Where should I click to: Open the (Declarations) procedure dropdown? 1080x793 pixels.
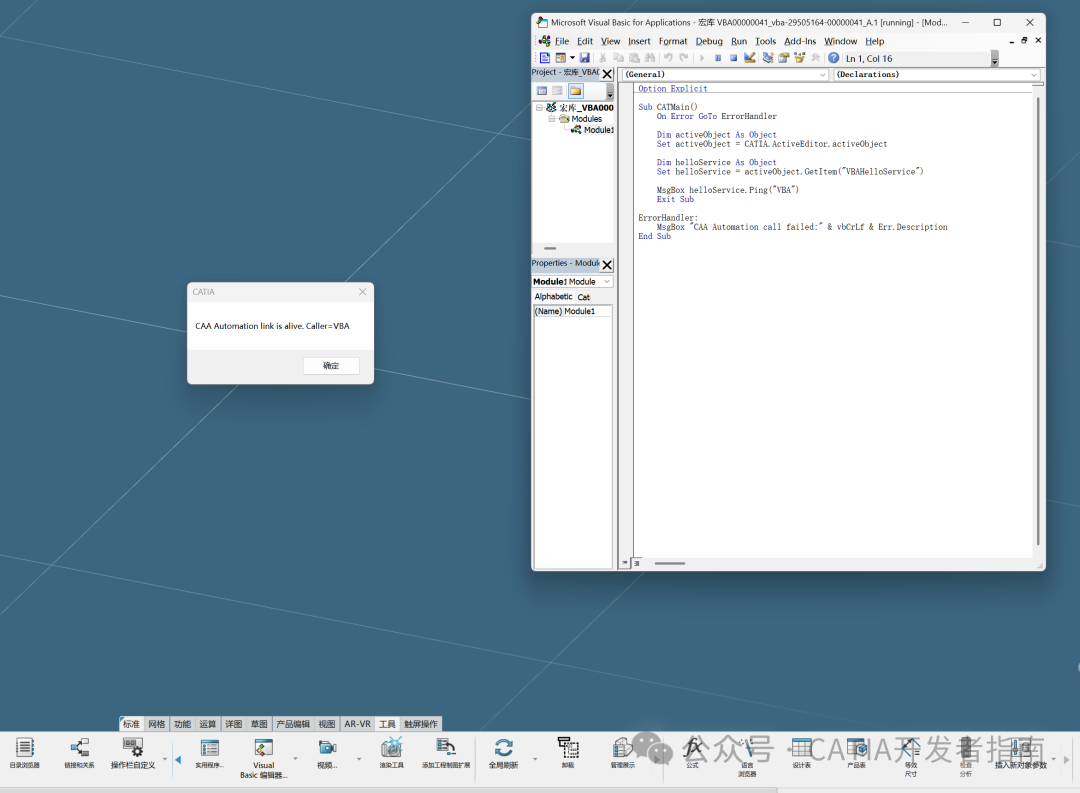click(1033, 74)
